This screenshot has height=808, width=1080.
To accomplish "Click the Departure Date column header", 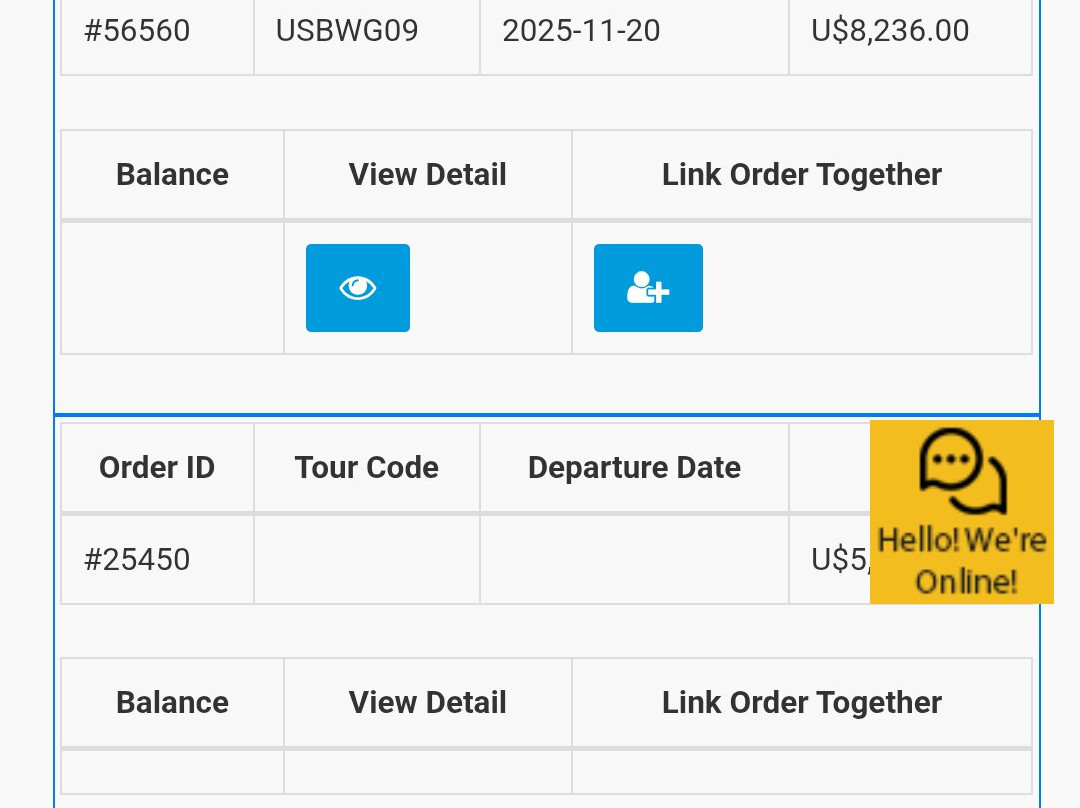I will [x=634, y=468].
